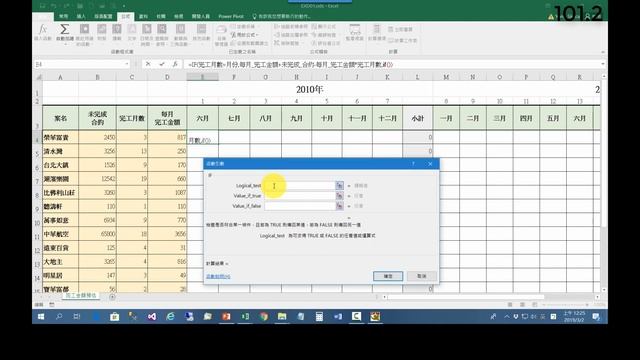Image resolution: width=640 pixels, height=360 pixels.
Task: Click the AutoSum sigma icon
Action: (64, 29)
